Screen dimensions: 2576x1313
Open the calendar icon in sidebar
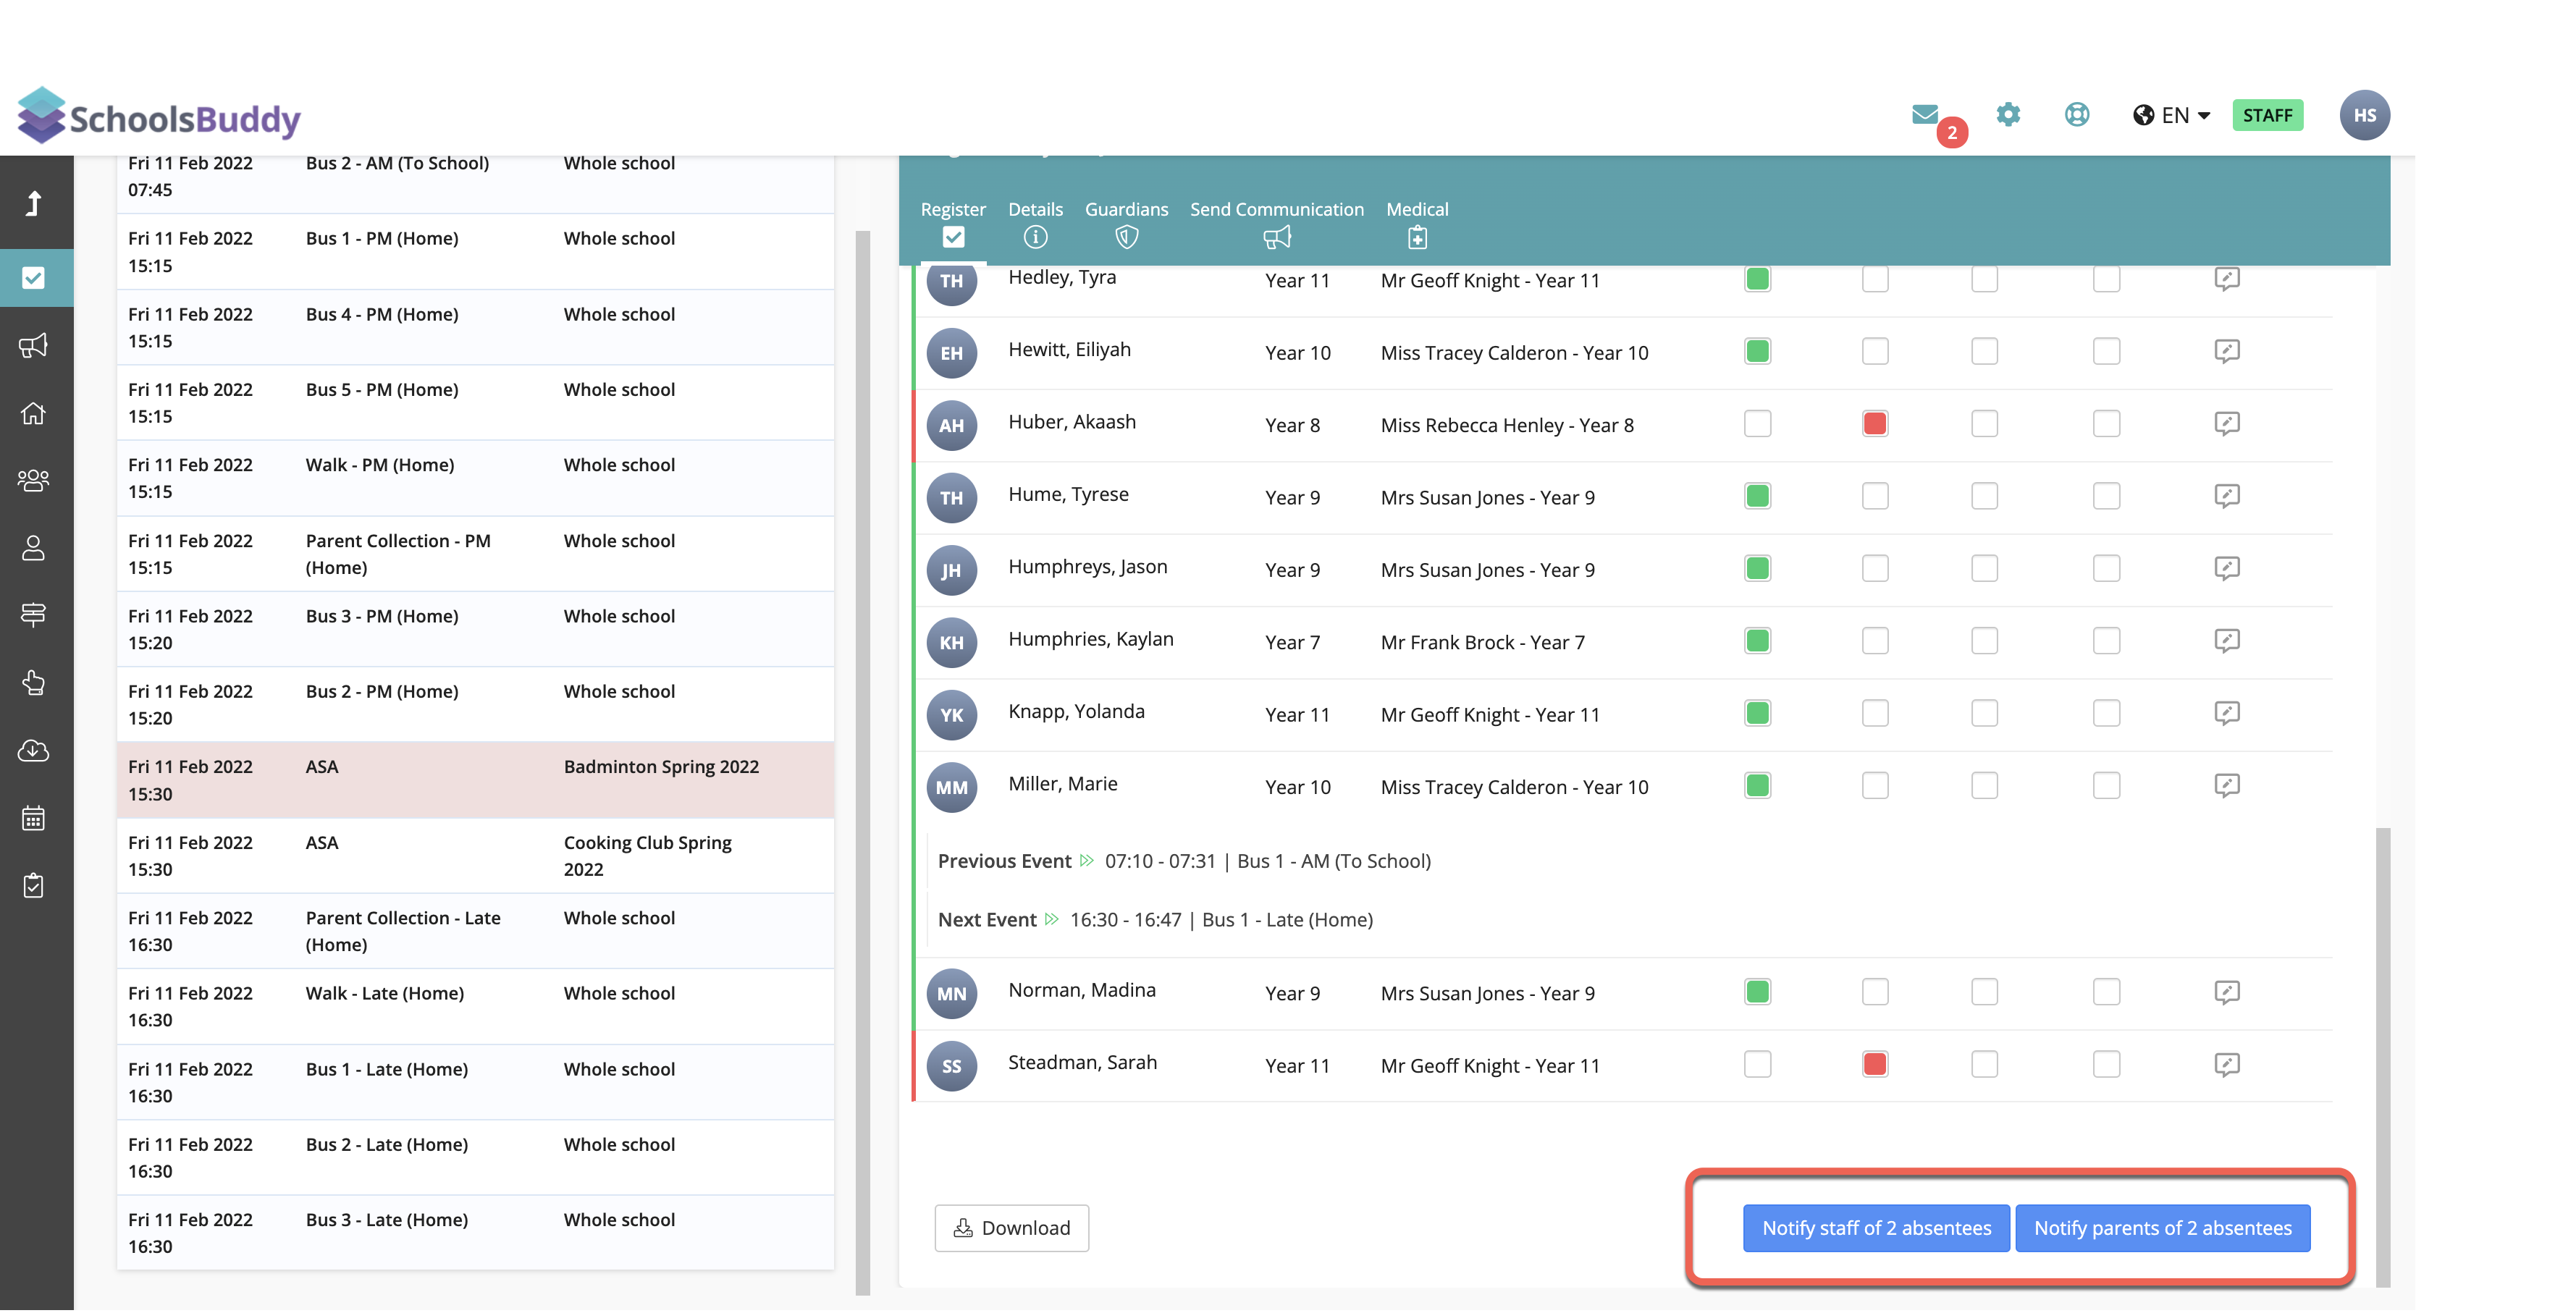pos(34,818)
